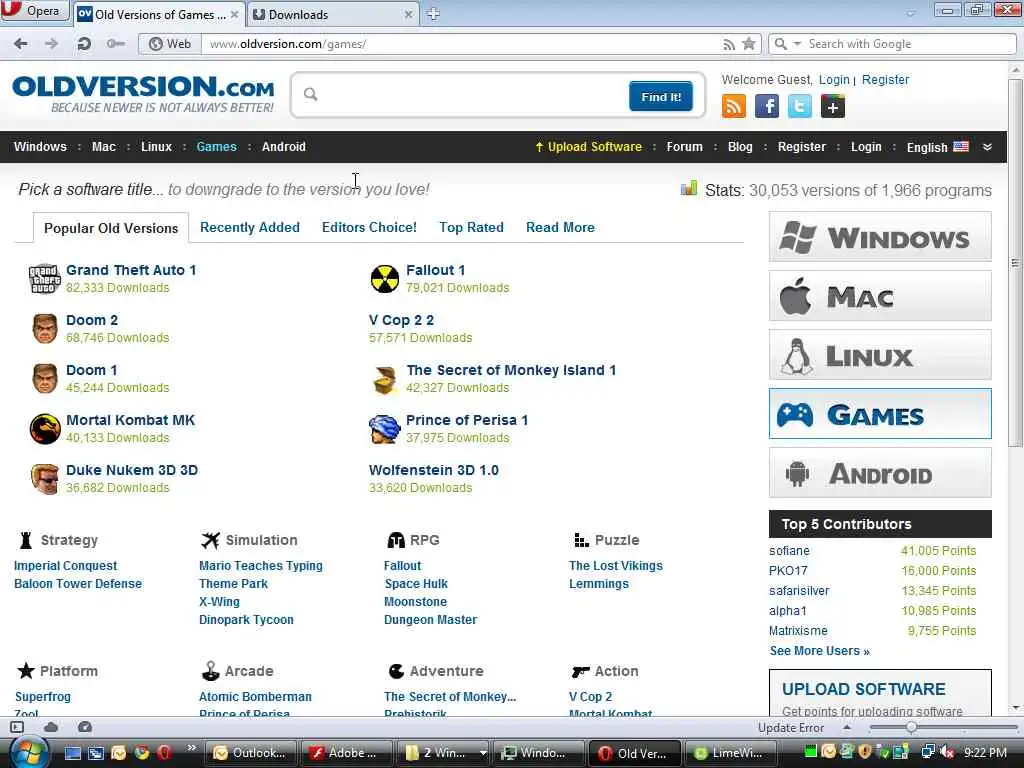Image resolution: width=1024 pixels, height=768 pixels.
Task: Click the RSS feed icon in the address bar
Action: 729,44
